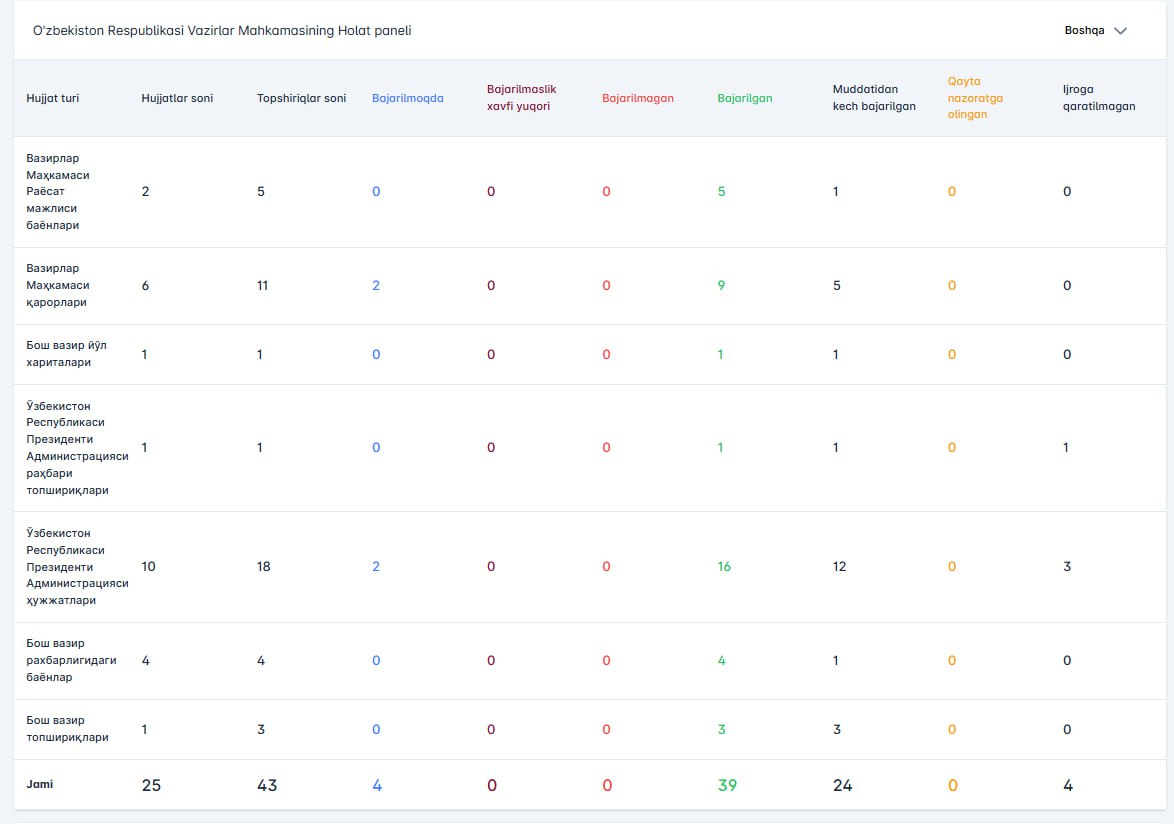Click the Bajarilmoqda column header

(x=407, y=98)
